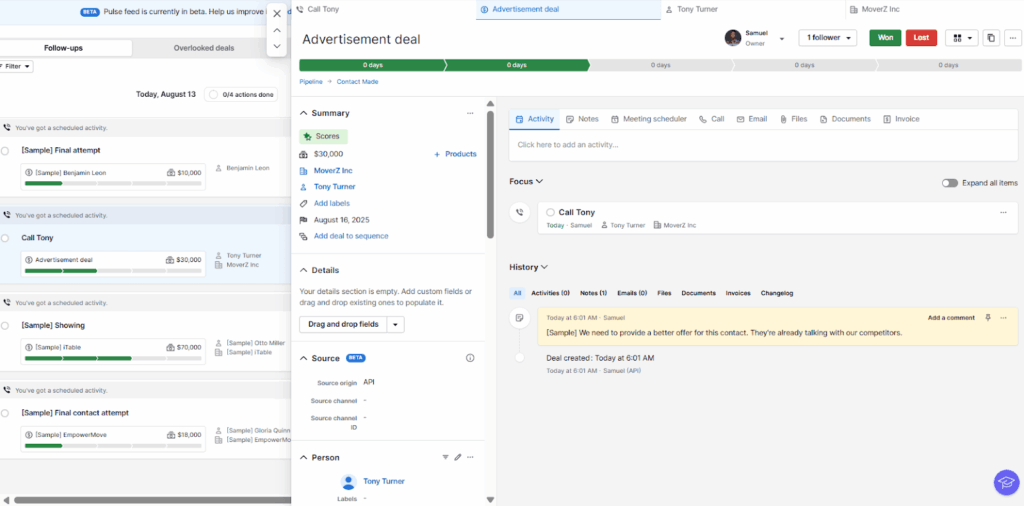
Task: Toggle the Expand all items switch
Action: tap(949, 183)
